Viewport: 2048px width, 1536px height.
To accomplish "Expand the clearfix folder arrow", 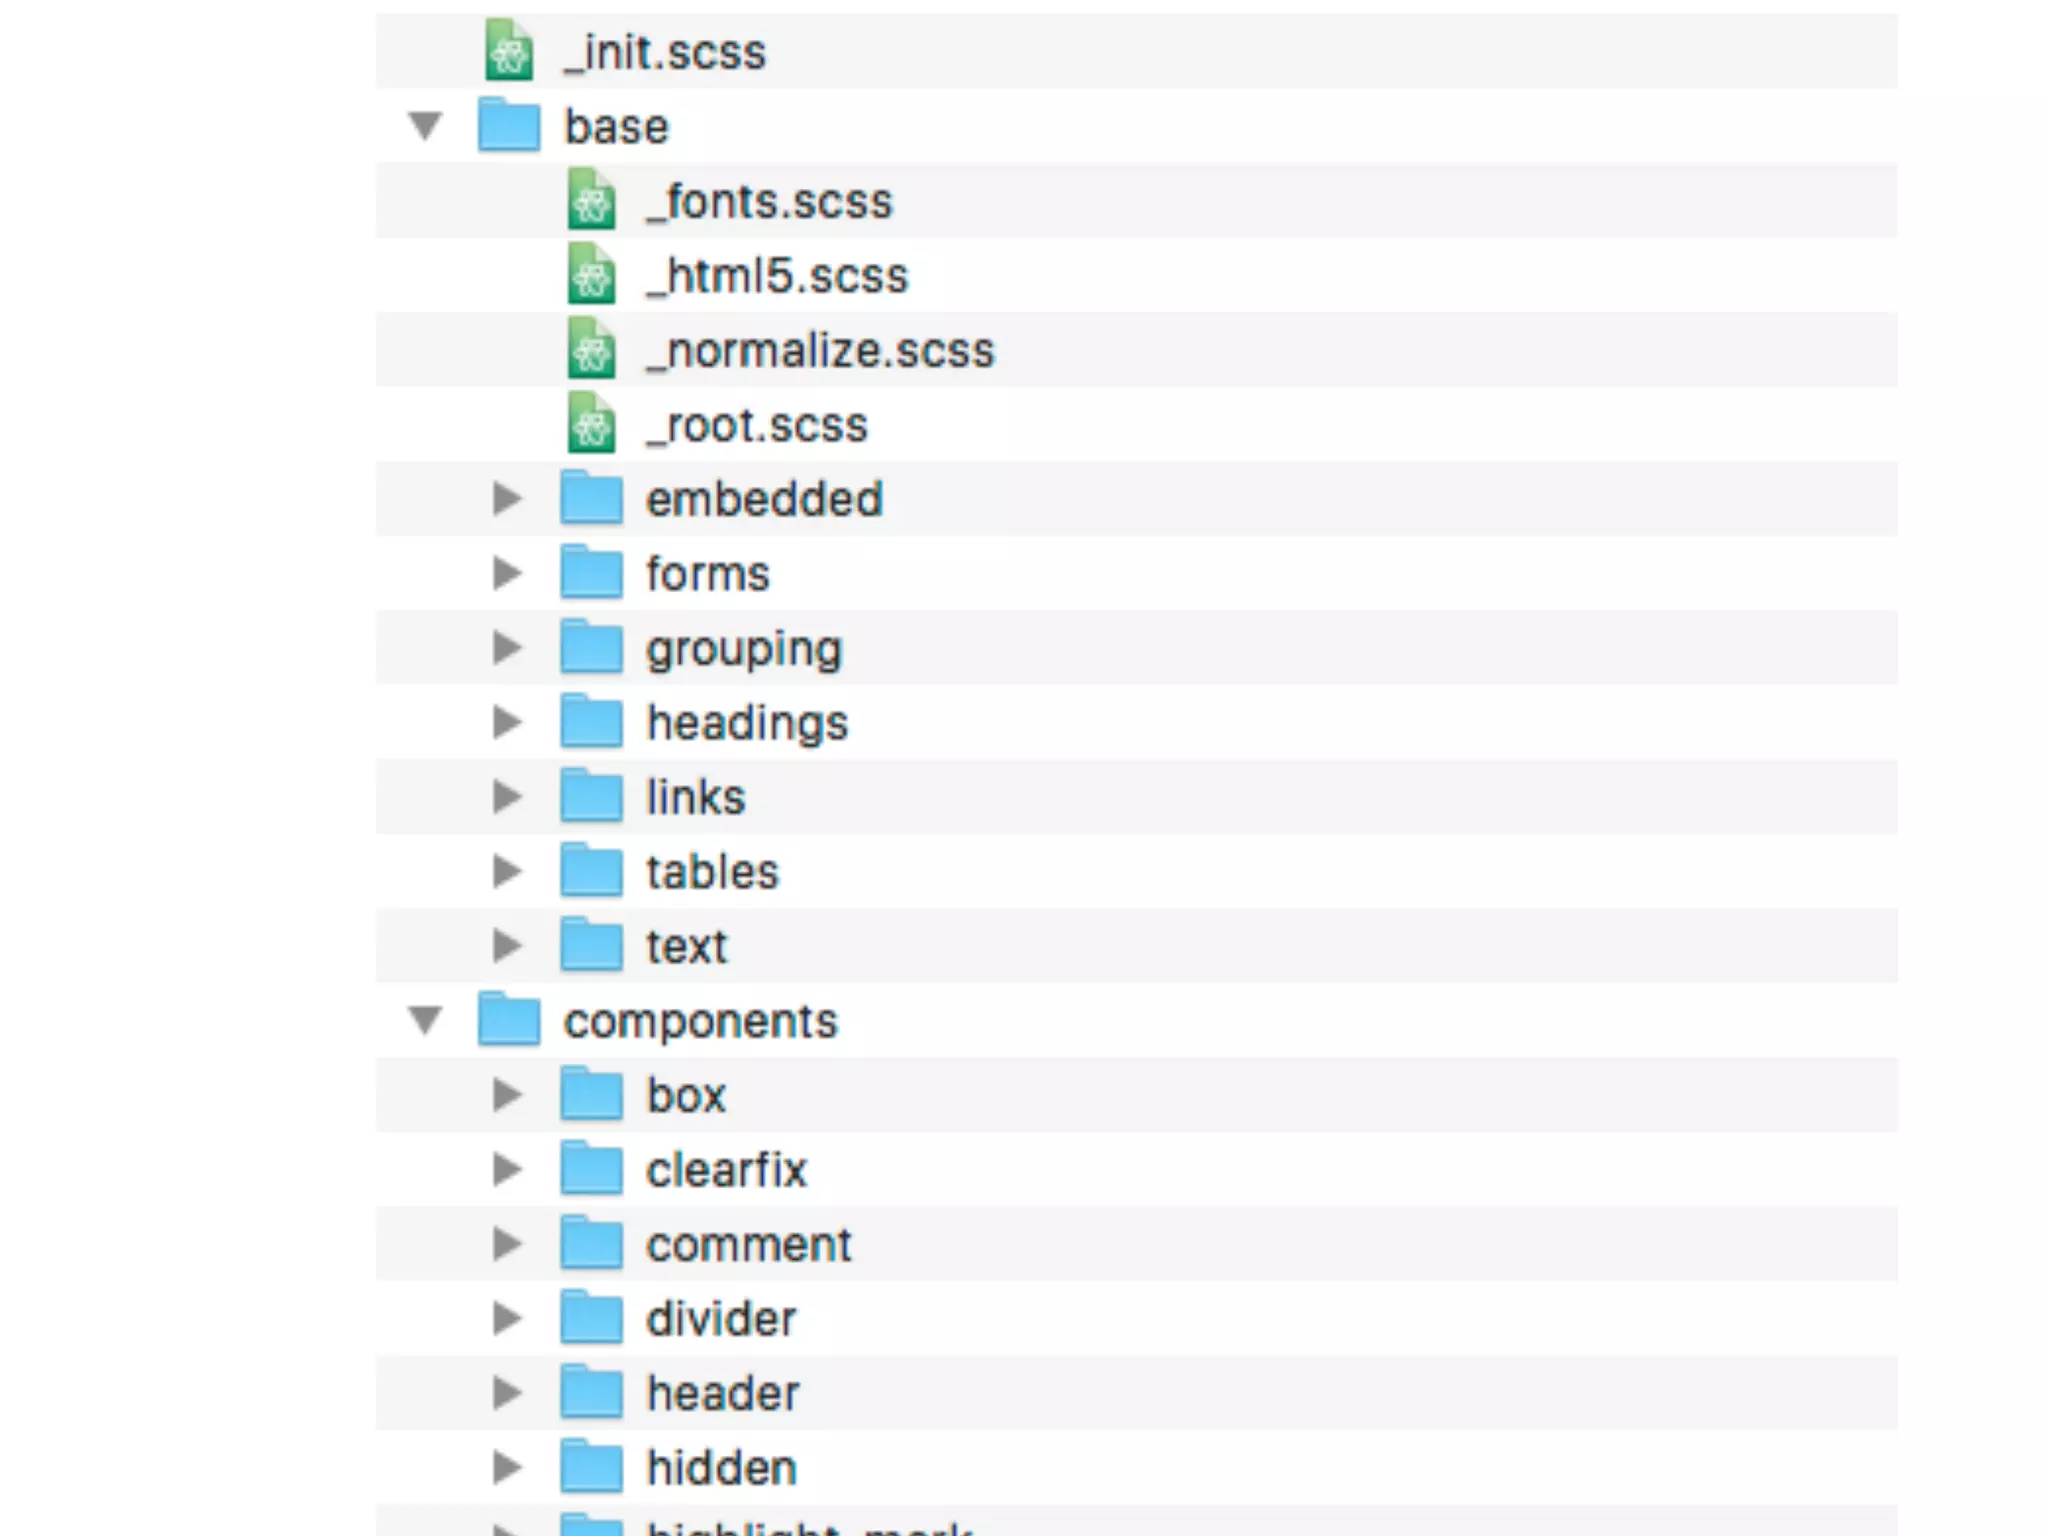I will coord(507,1169).
